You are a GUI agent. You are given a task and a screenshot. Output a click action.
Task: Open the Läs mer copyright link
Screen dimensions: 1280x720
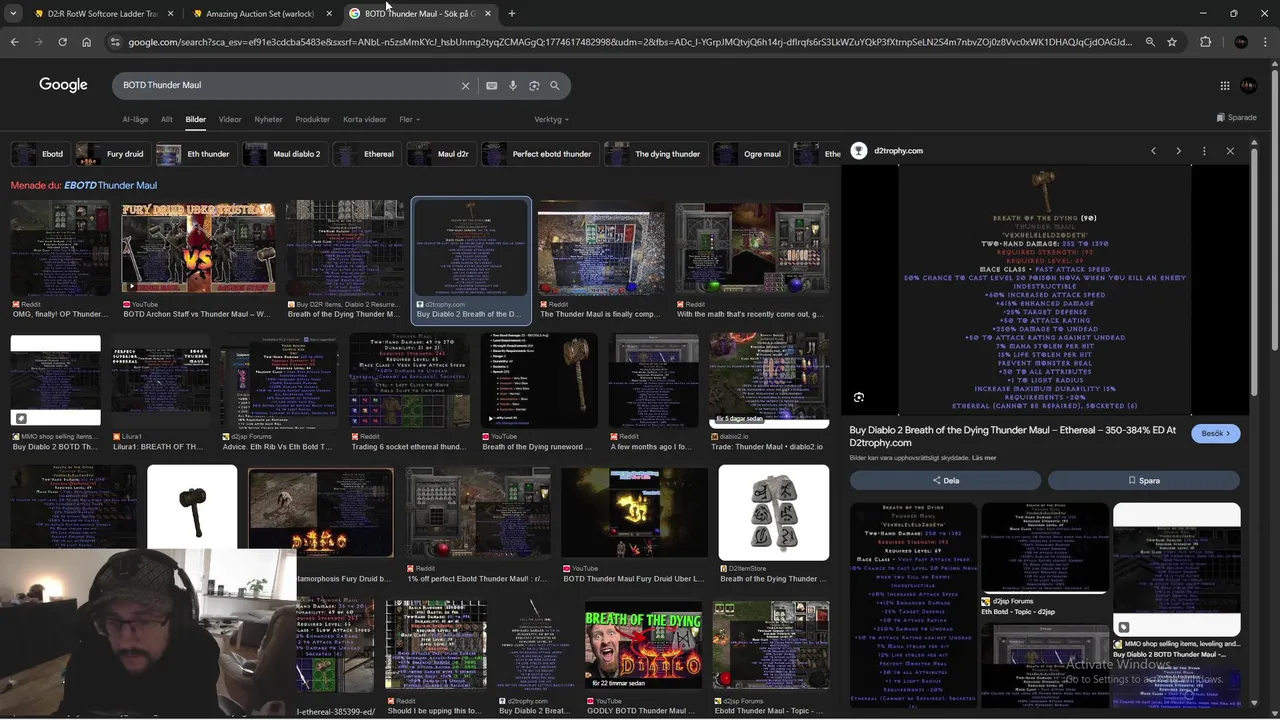tap(984, 458)
